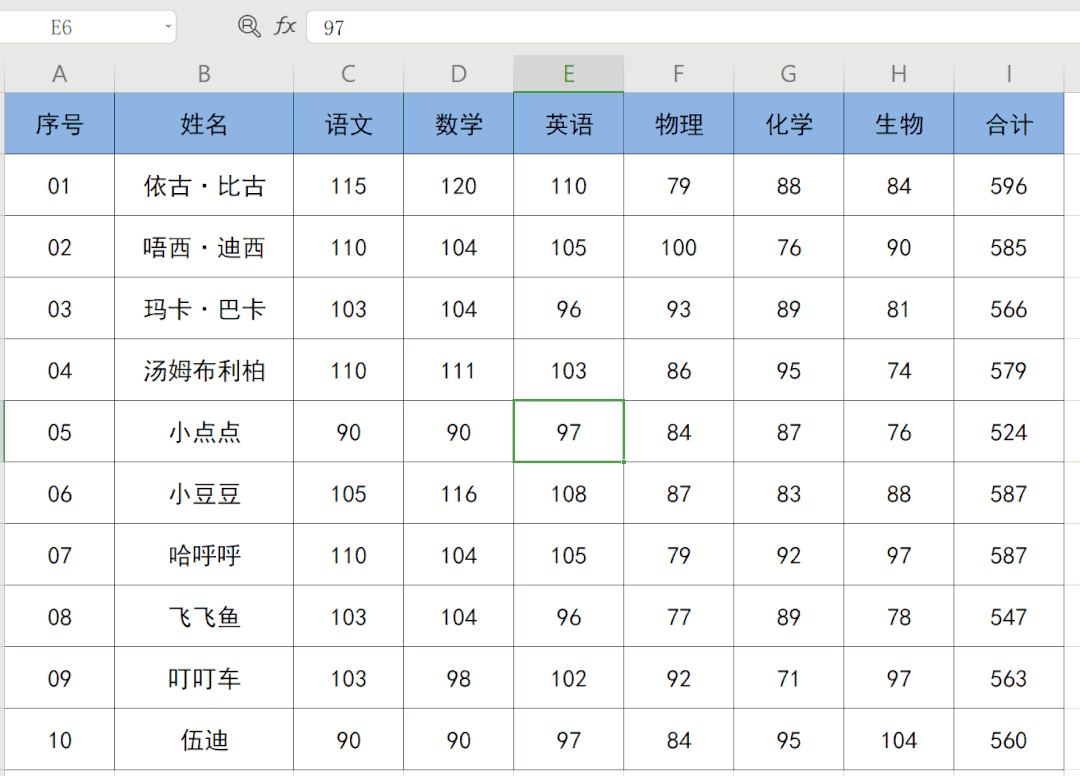Click the 英语 column heading cell

(568, 123)
